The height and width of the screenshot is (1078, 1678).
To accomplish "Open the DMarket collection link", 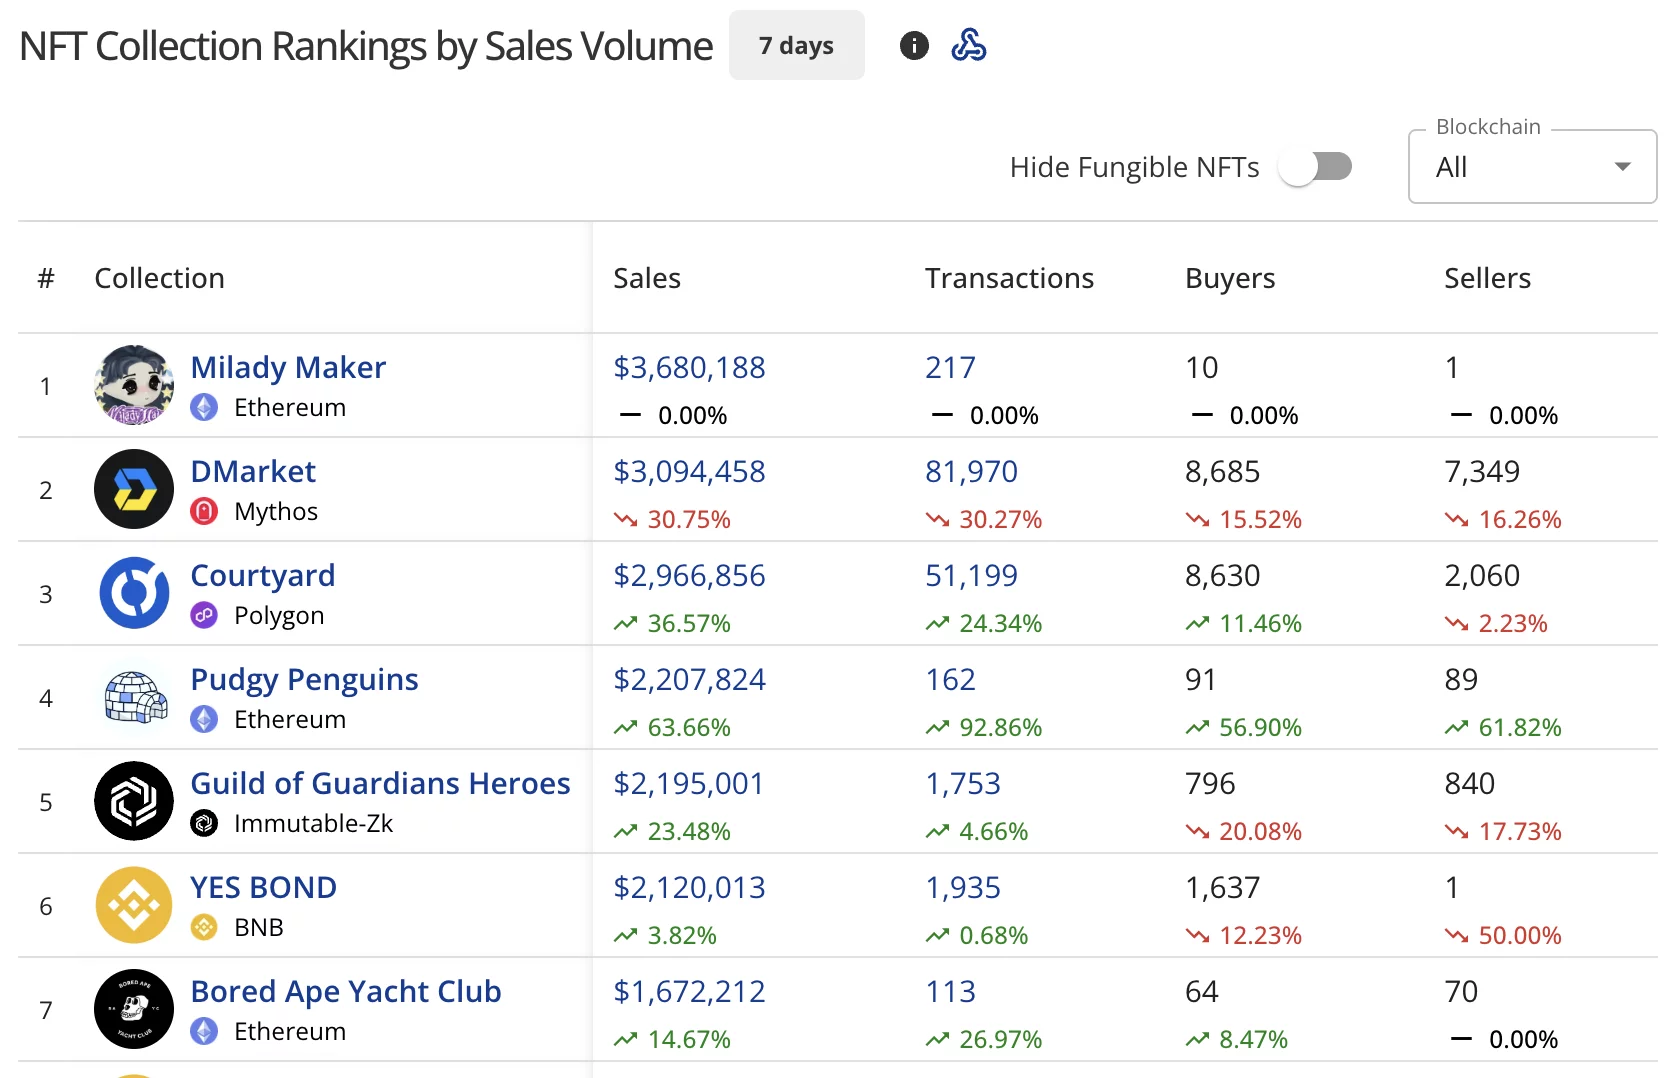I will point(252,471).
